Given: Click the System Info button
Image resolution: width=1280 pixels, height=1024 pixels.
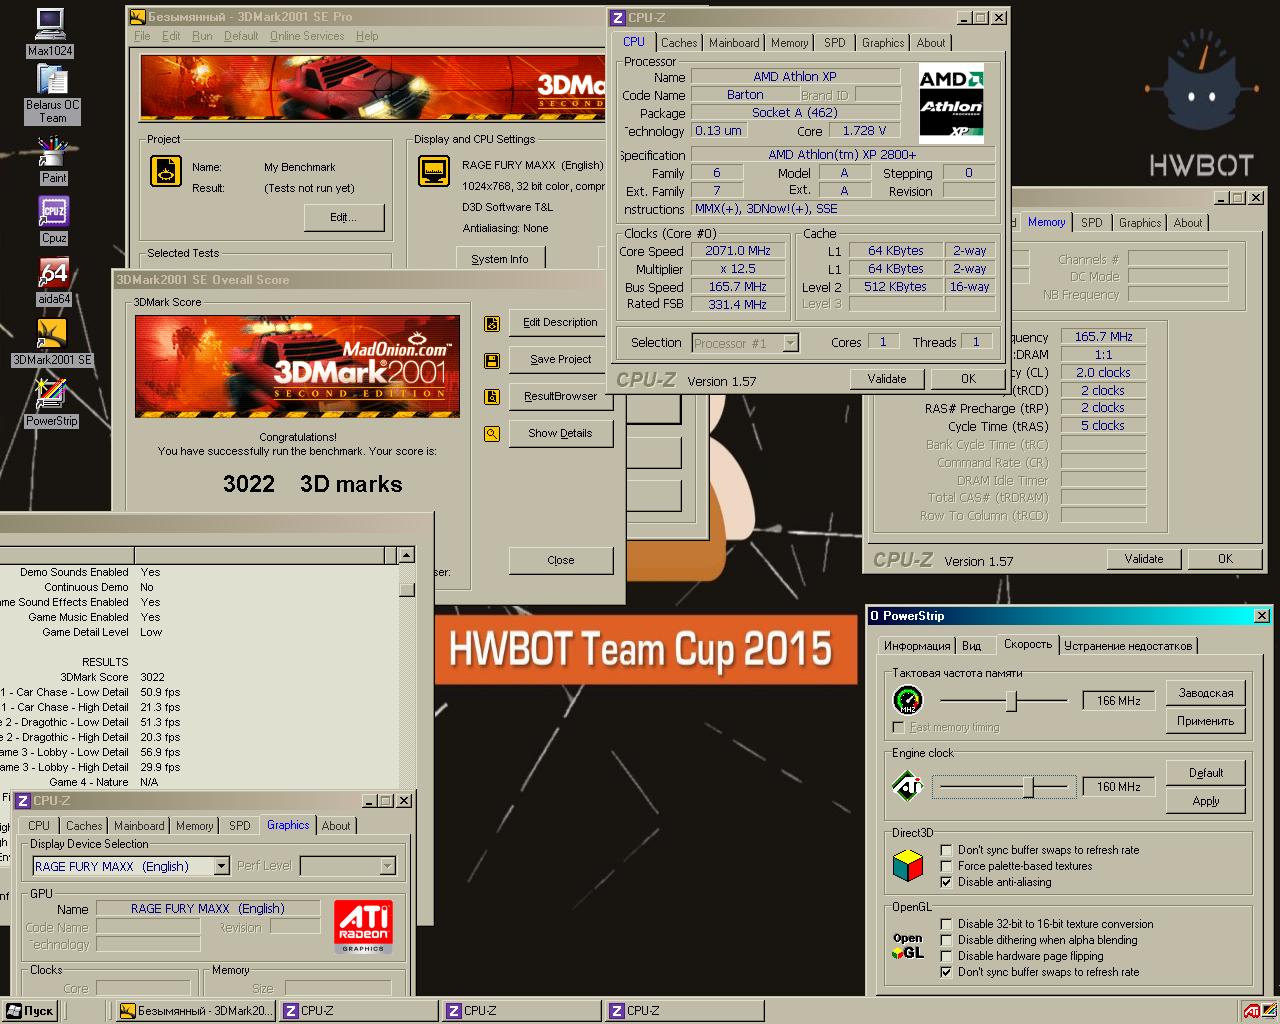Looking at the screenshot, I should coord(500,259).
